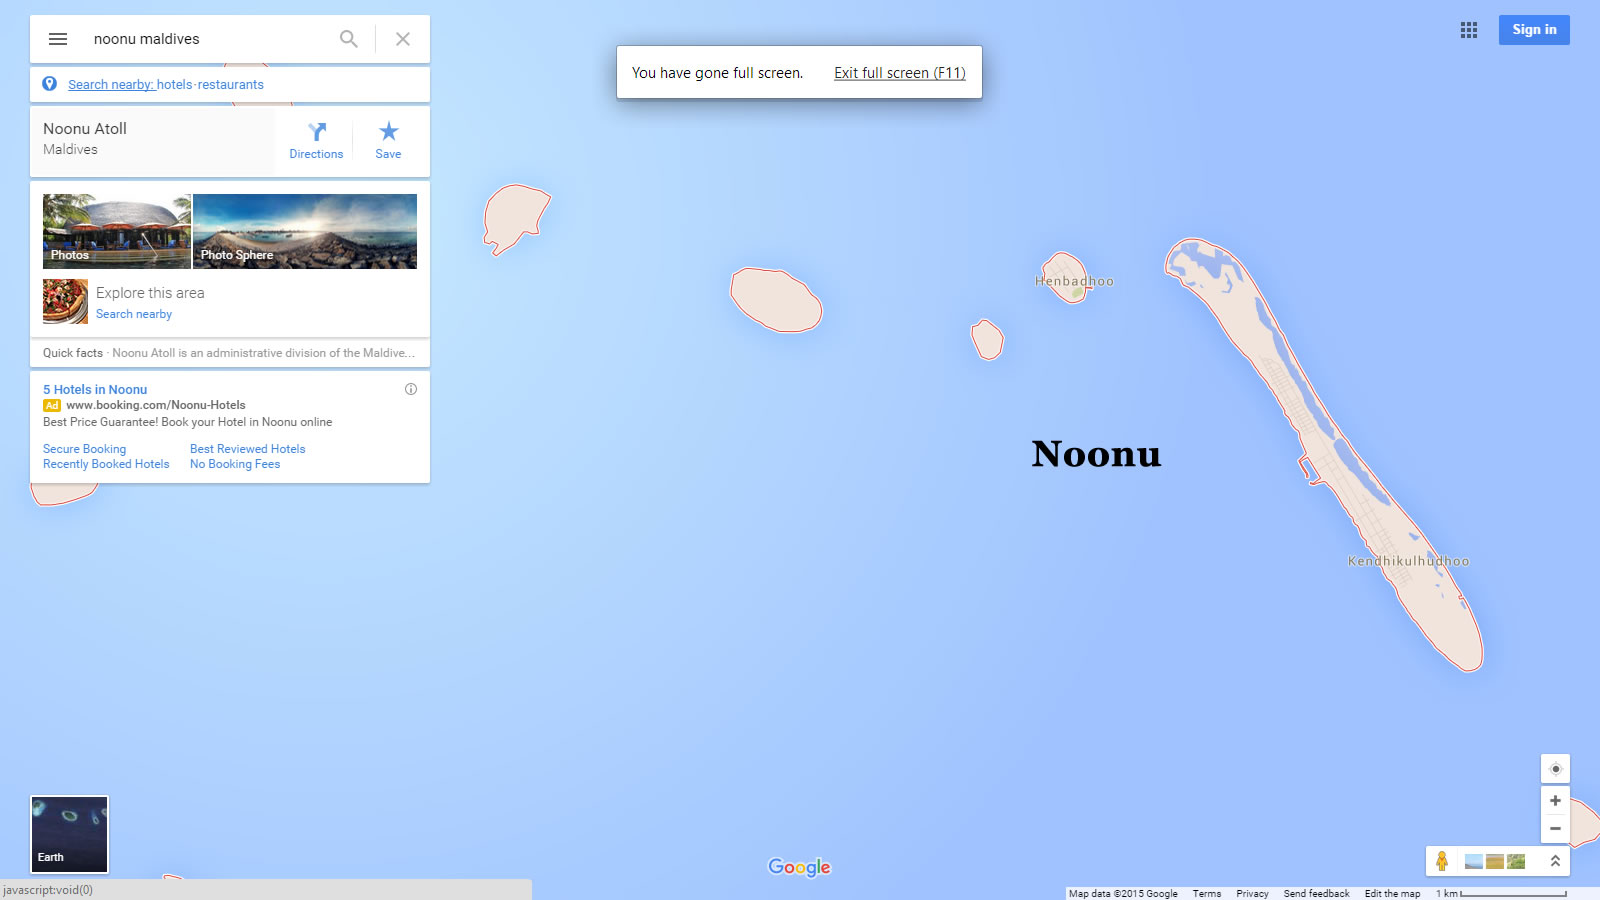Image resolution: width=1600 pixels, height=900 pixels.
Task: Zoom in on the map
Action: (x=1555, y=801)
